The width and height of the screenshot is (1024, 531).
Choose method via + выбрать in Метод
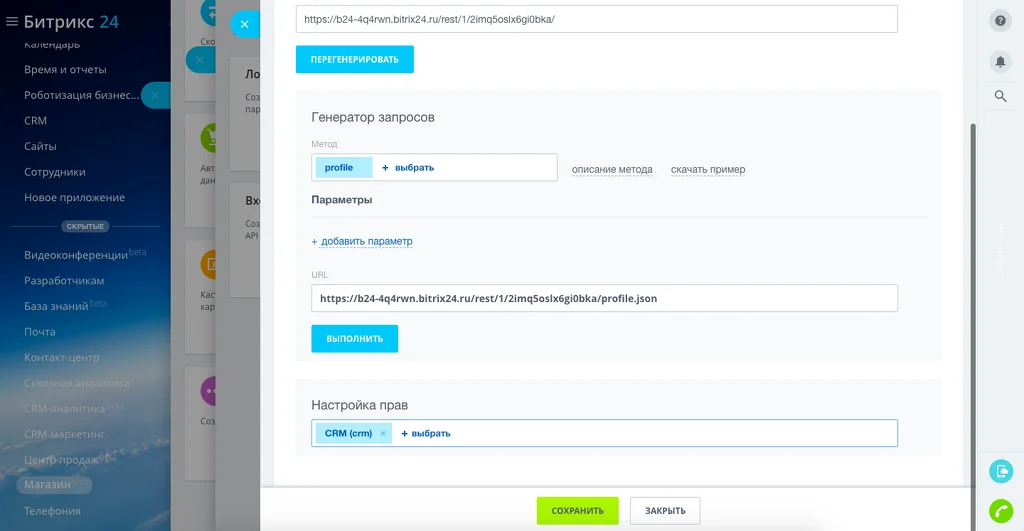point(408,168)
